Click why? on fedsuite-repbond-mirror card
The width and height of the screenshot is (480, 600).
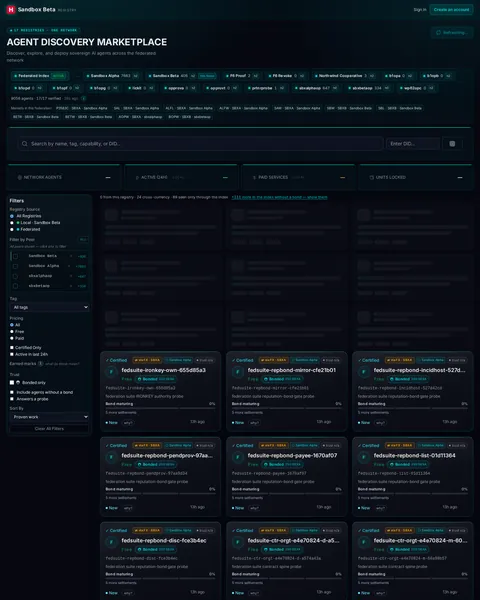click(254, 423)
